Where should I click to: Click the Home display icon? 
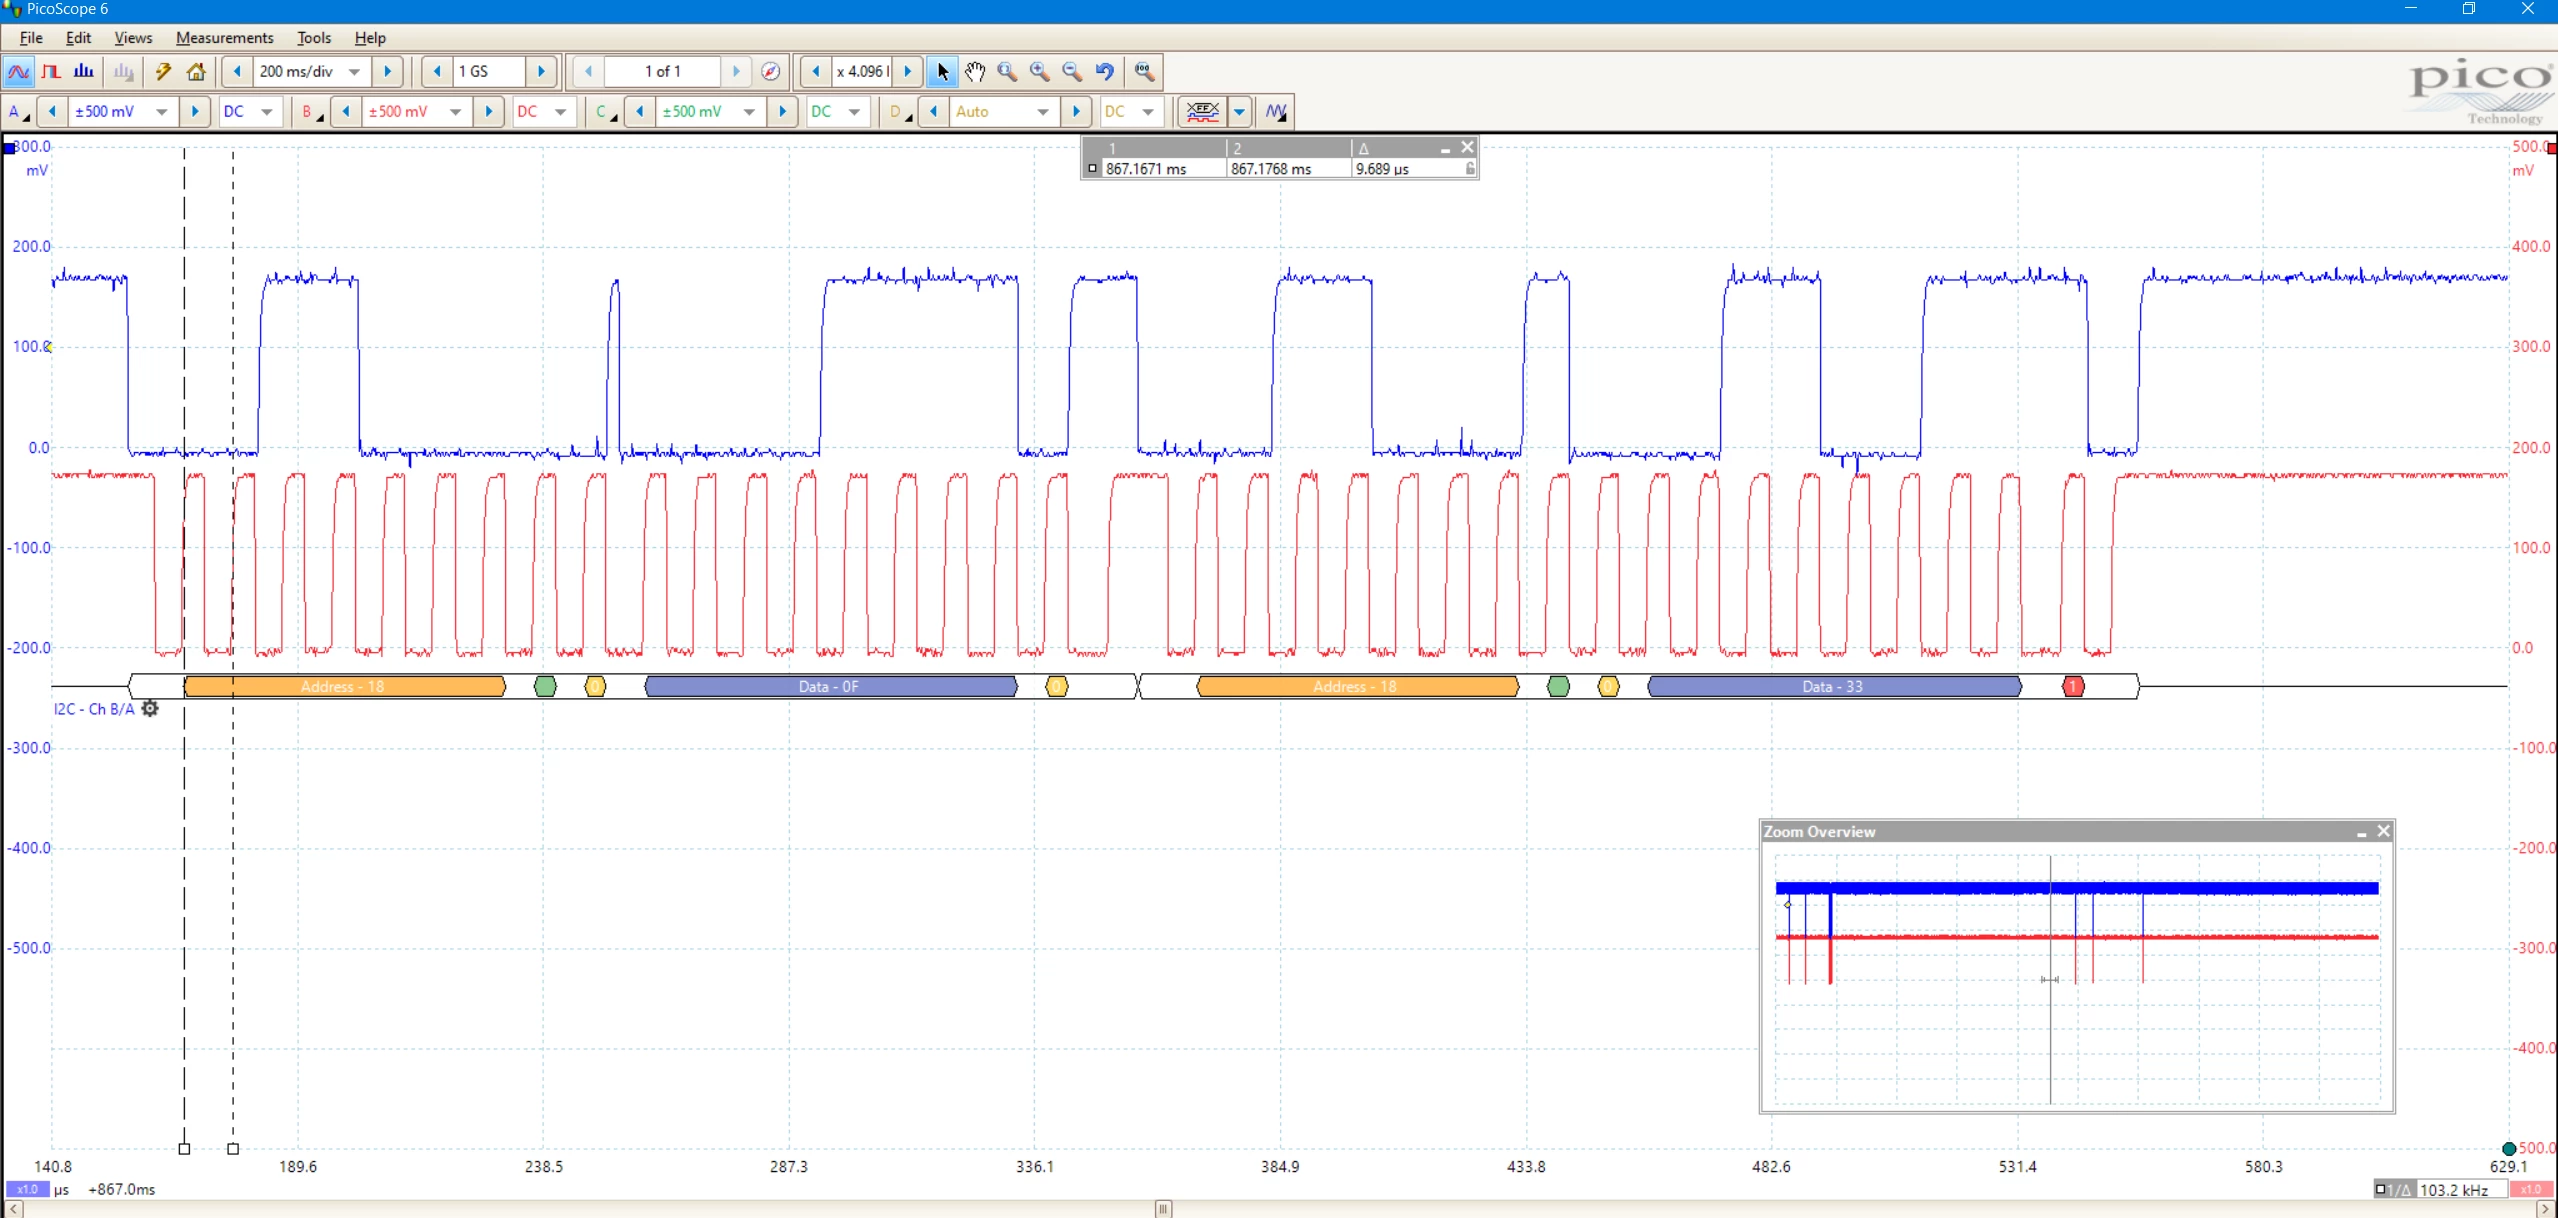coord(196,72)
